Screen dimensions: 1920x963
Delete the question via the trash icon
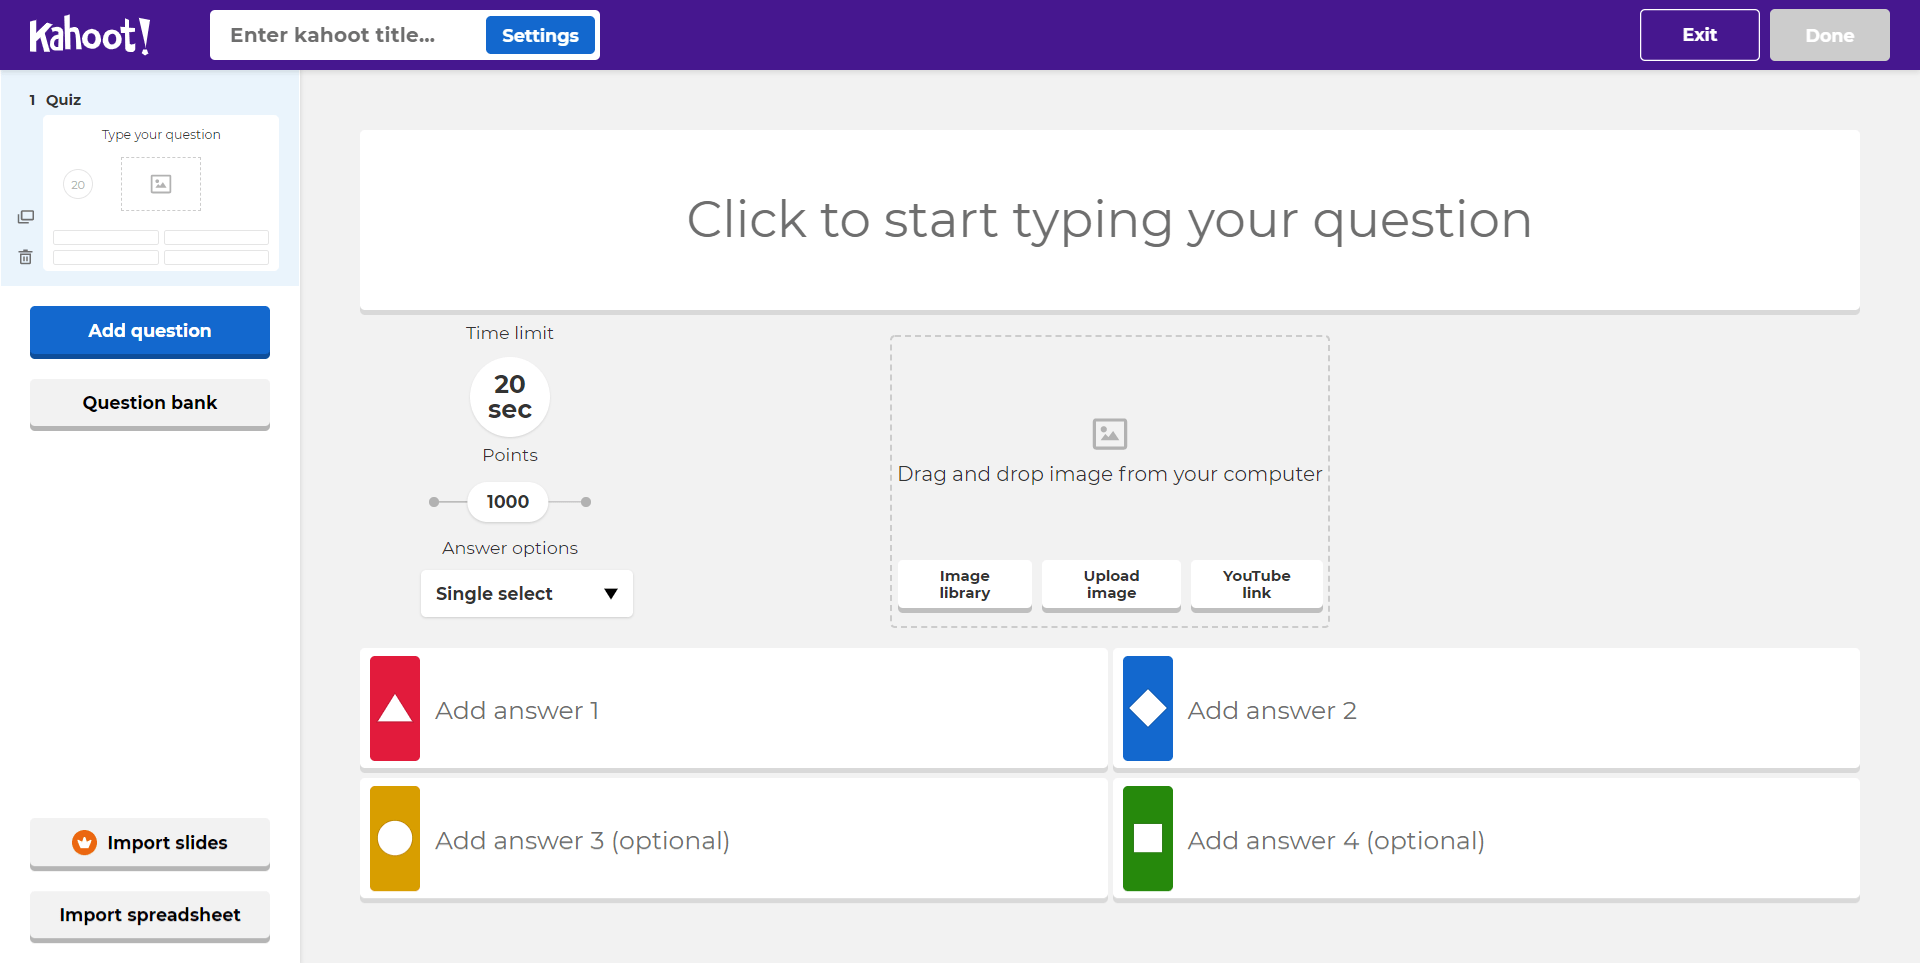[26, 257]
